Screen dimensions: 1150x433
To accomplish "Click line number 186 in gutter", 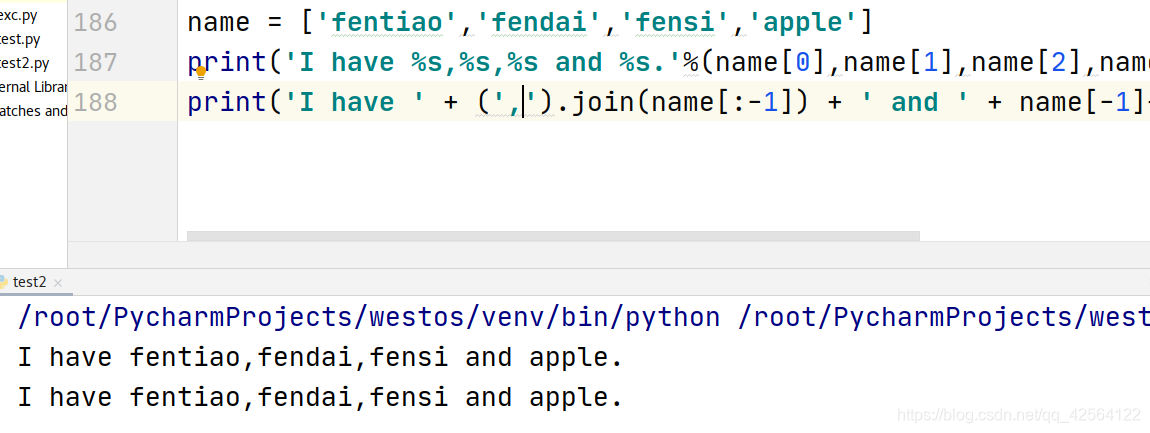I will [x=95, y=22].
